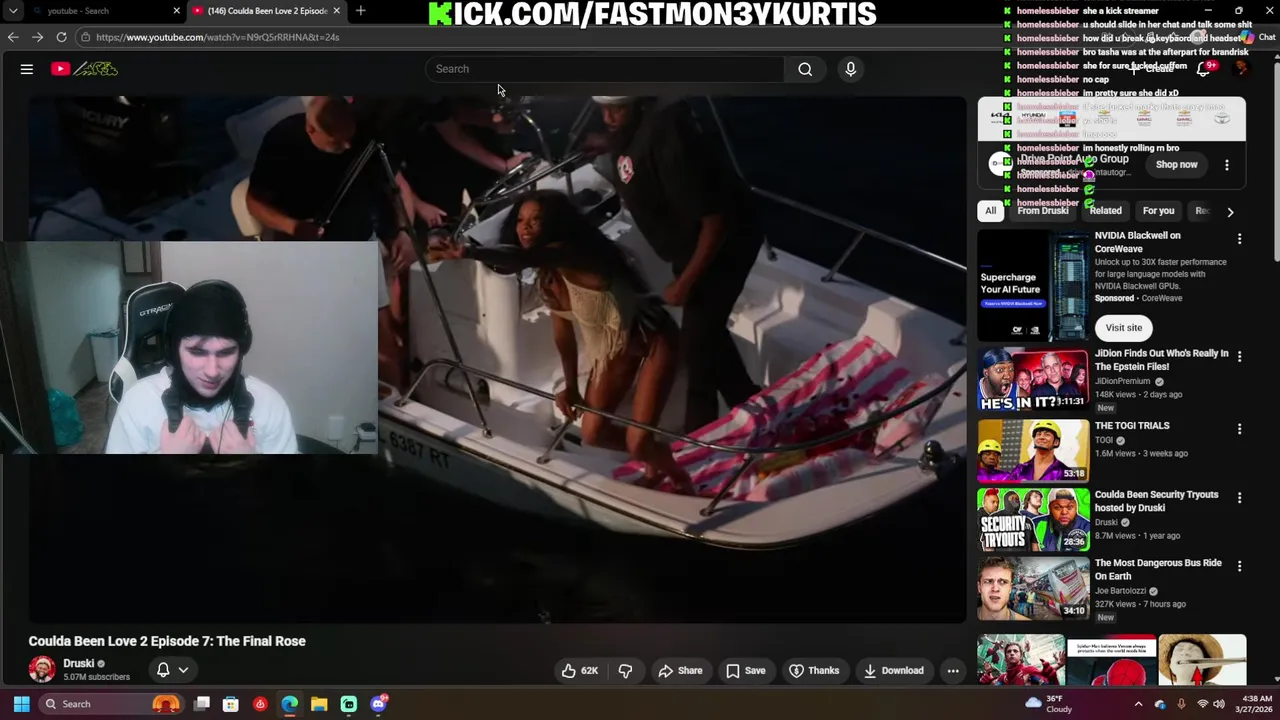Show hidden system tray icons

pyautogui.click(x=1138, y=704)
